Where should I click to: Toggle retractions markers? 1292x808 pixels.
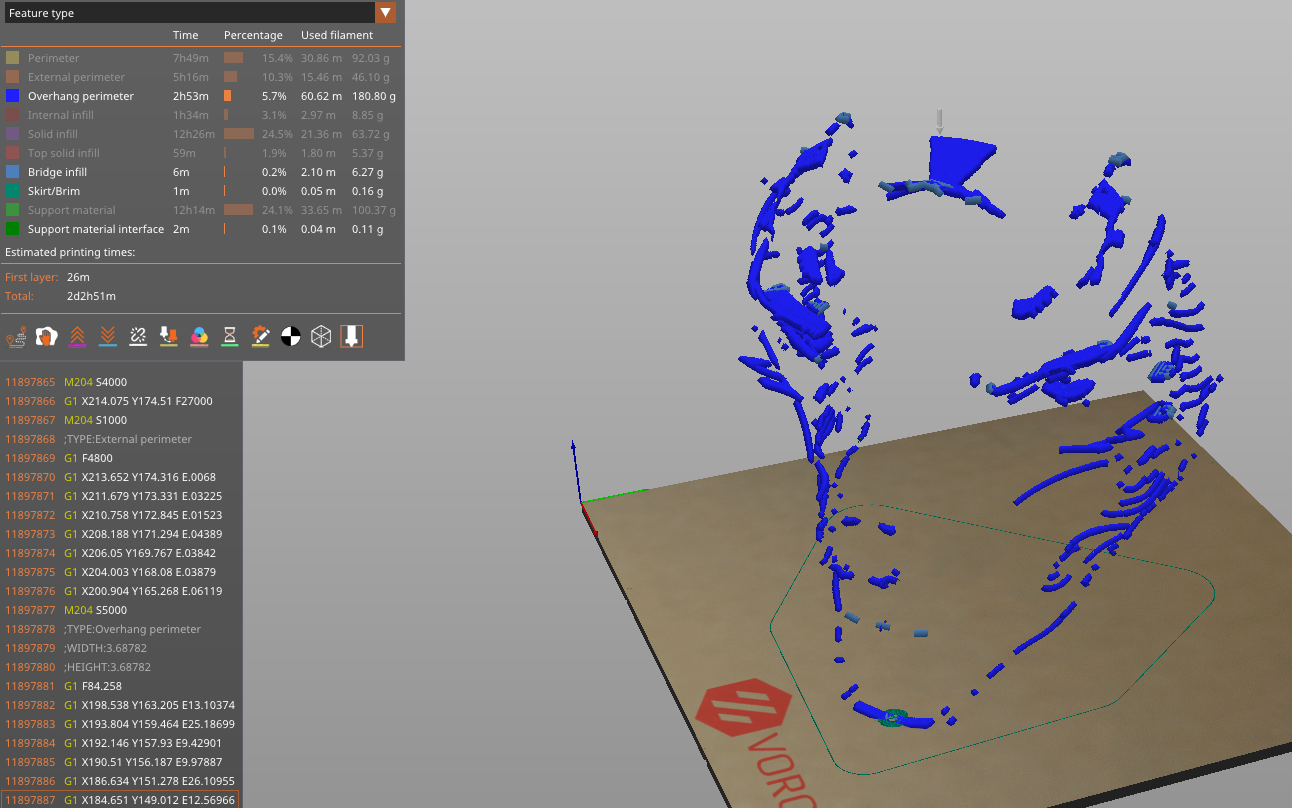coord(77,336)
